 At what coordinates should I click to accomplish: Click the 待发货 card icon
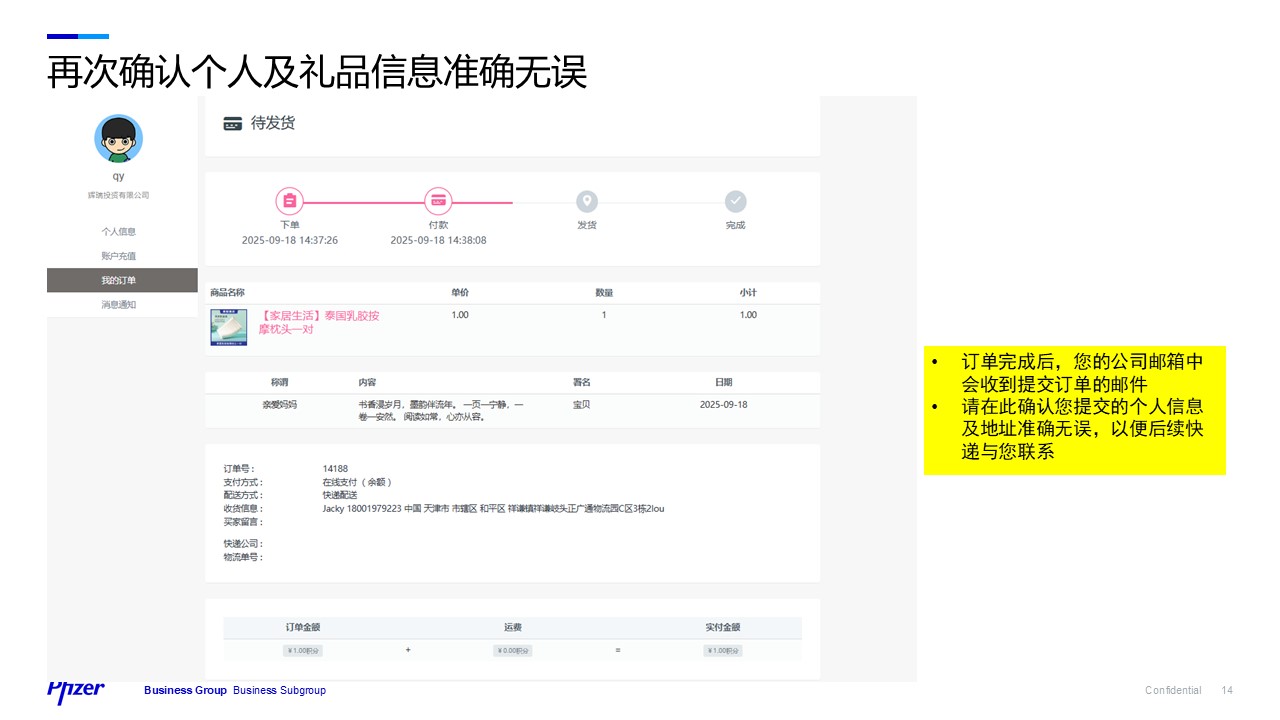[232, 124]
